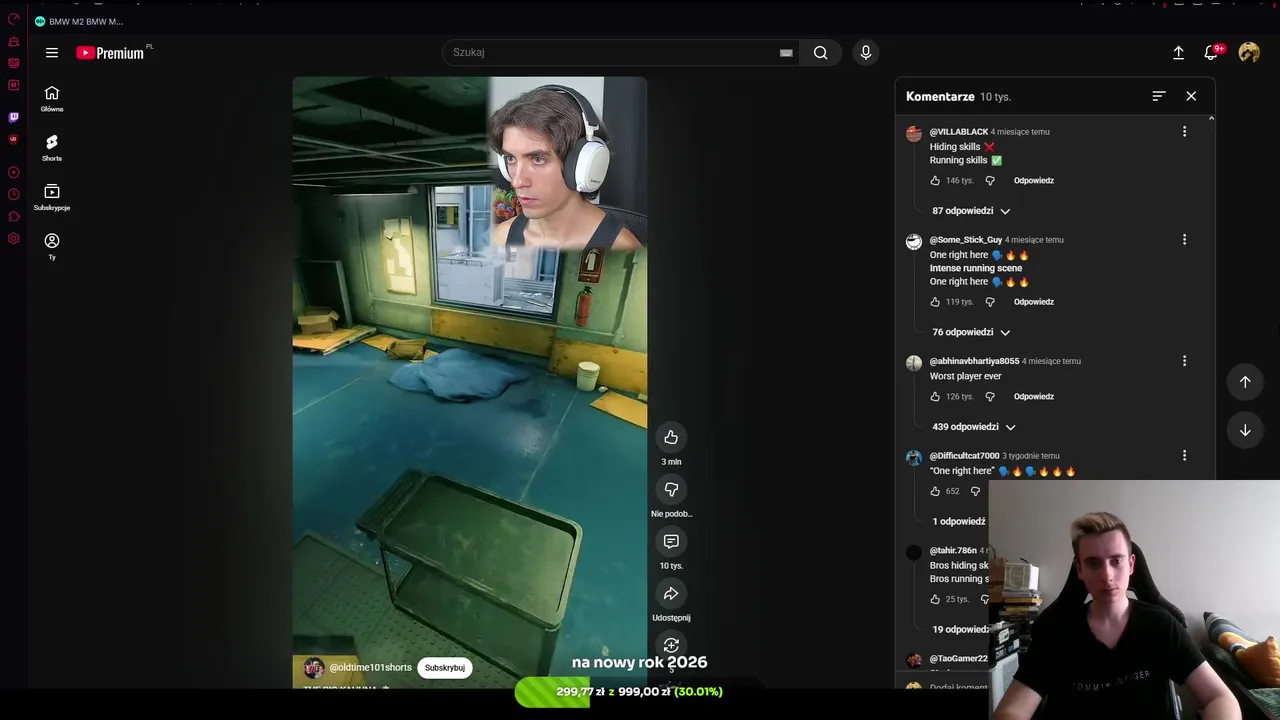
Task: Dislike @Some_Stick_Guy's comment
Action: tap(990, 302)
